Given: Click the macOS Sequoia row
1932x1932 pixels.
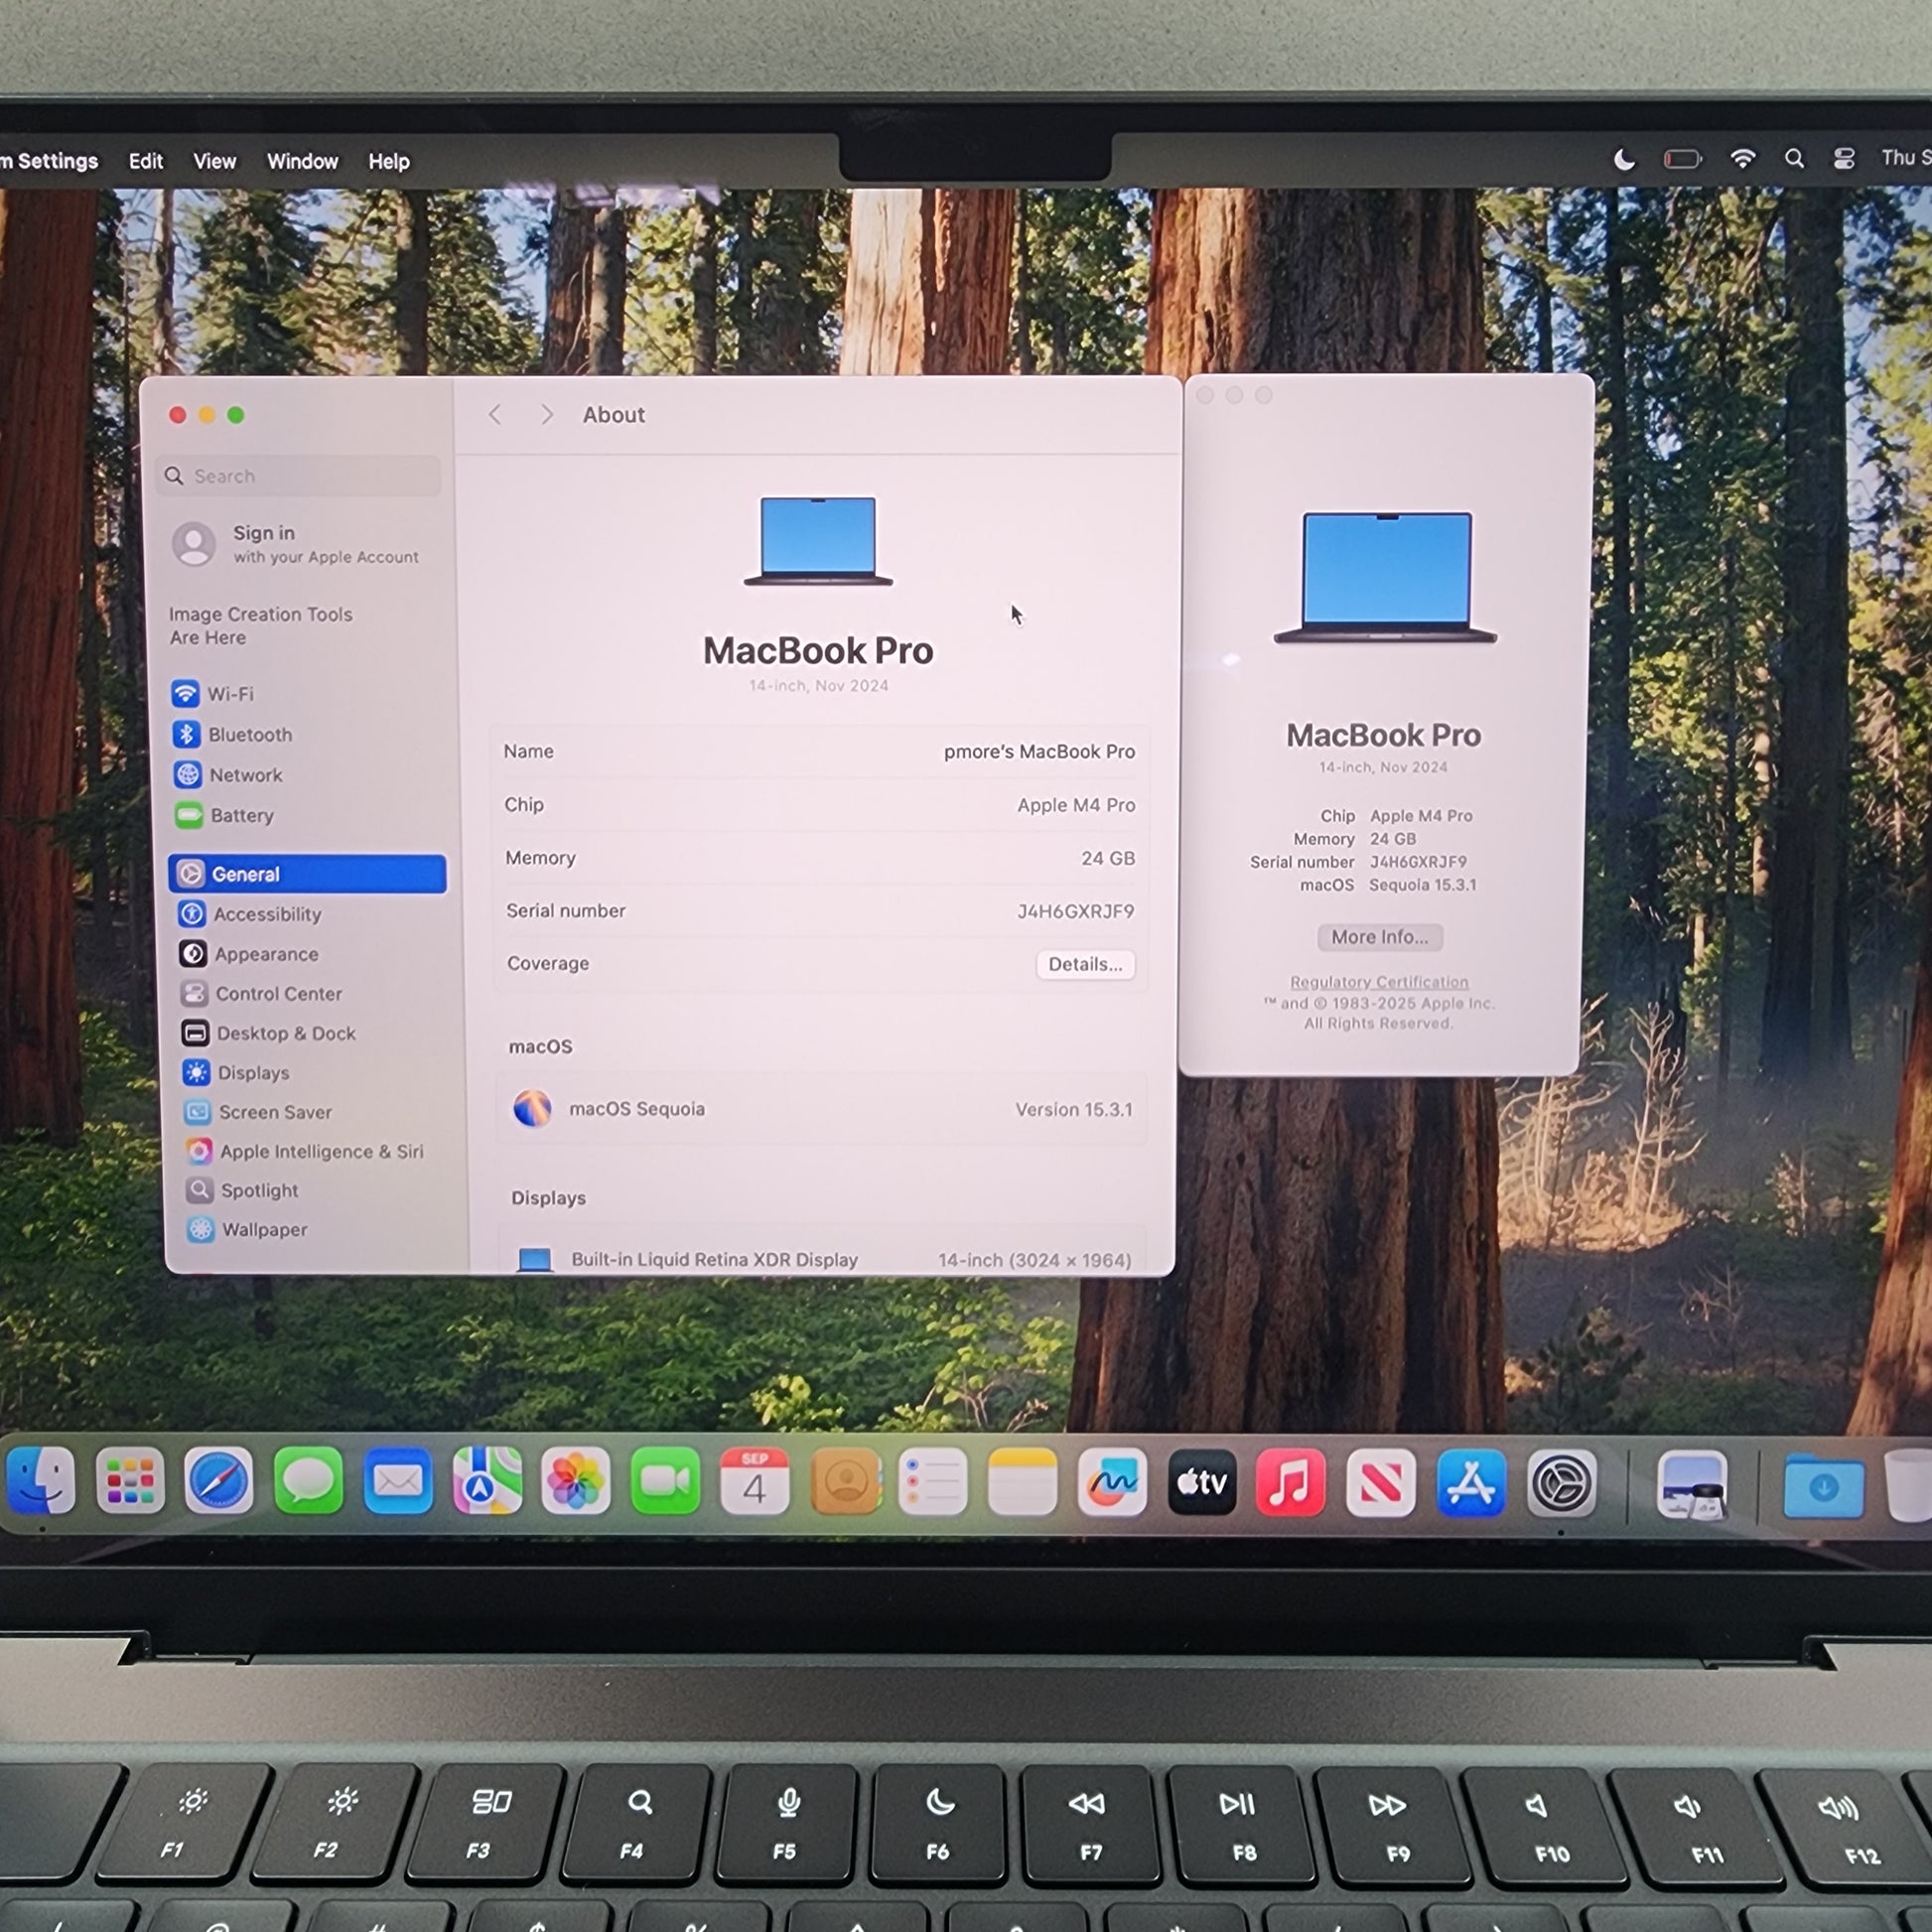Looking at the screenshot, I should [x=820, y=1109].
